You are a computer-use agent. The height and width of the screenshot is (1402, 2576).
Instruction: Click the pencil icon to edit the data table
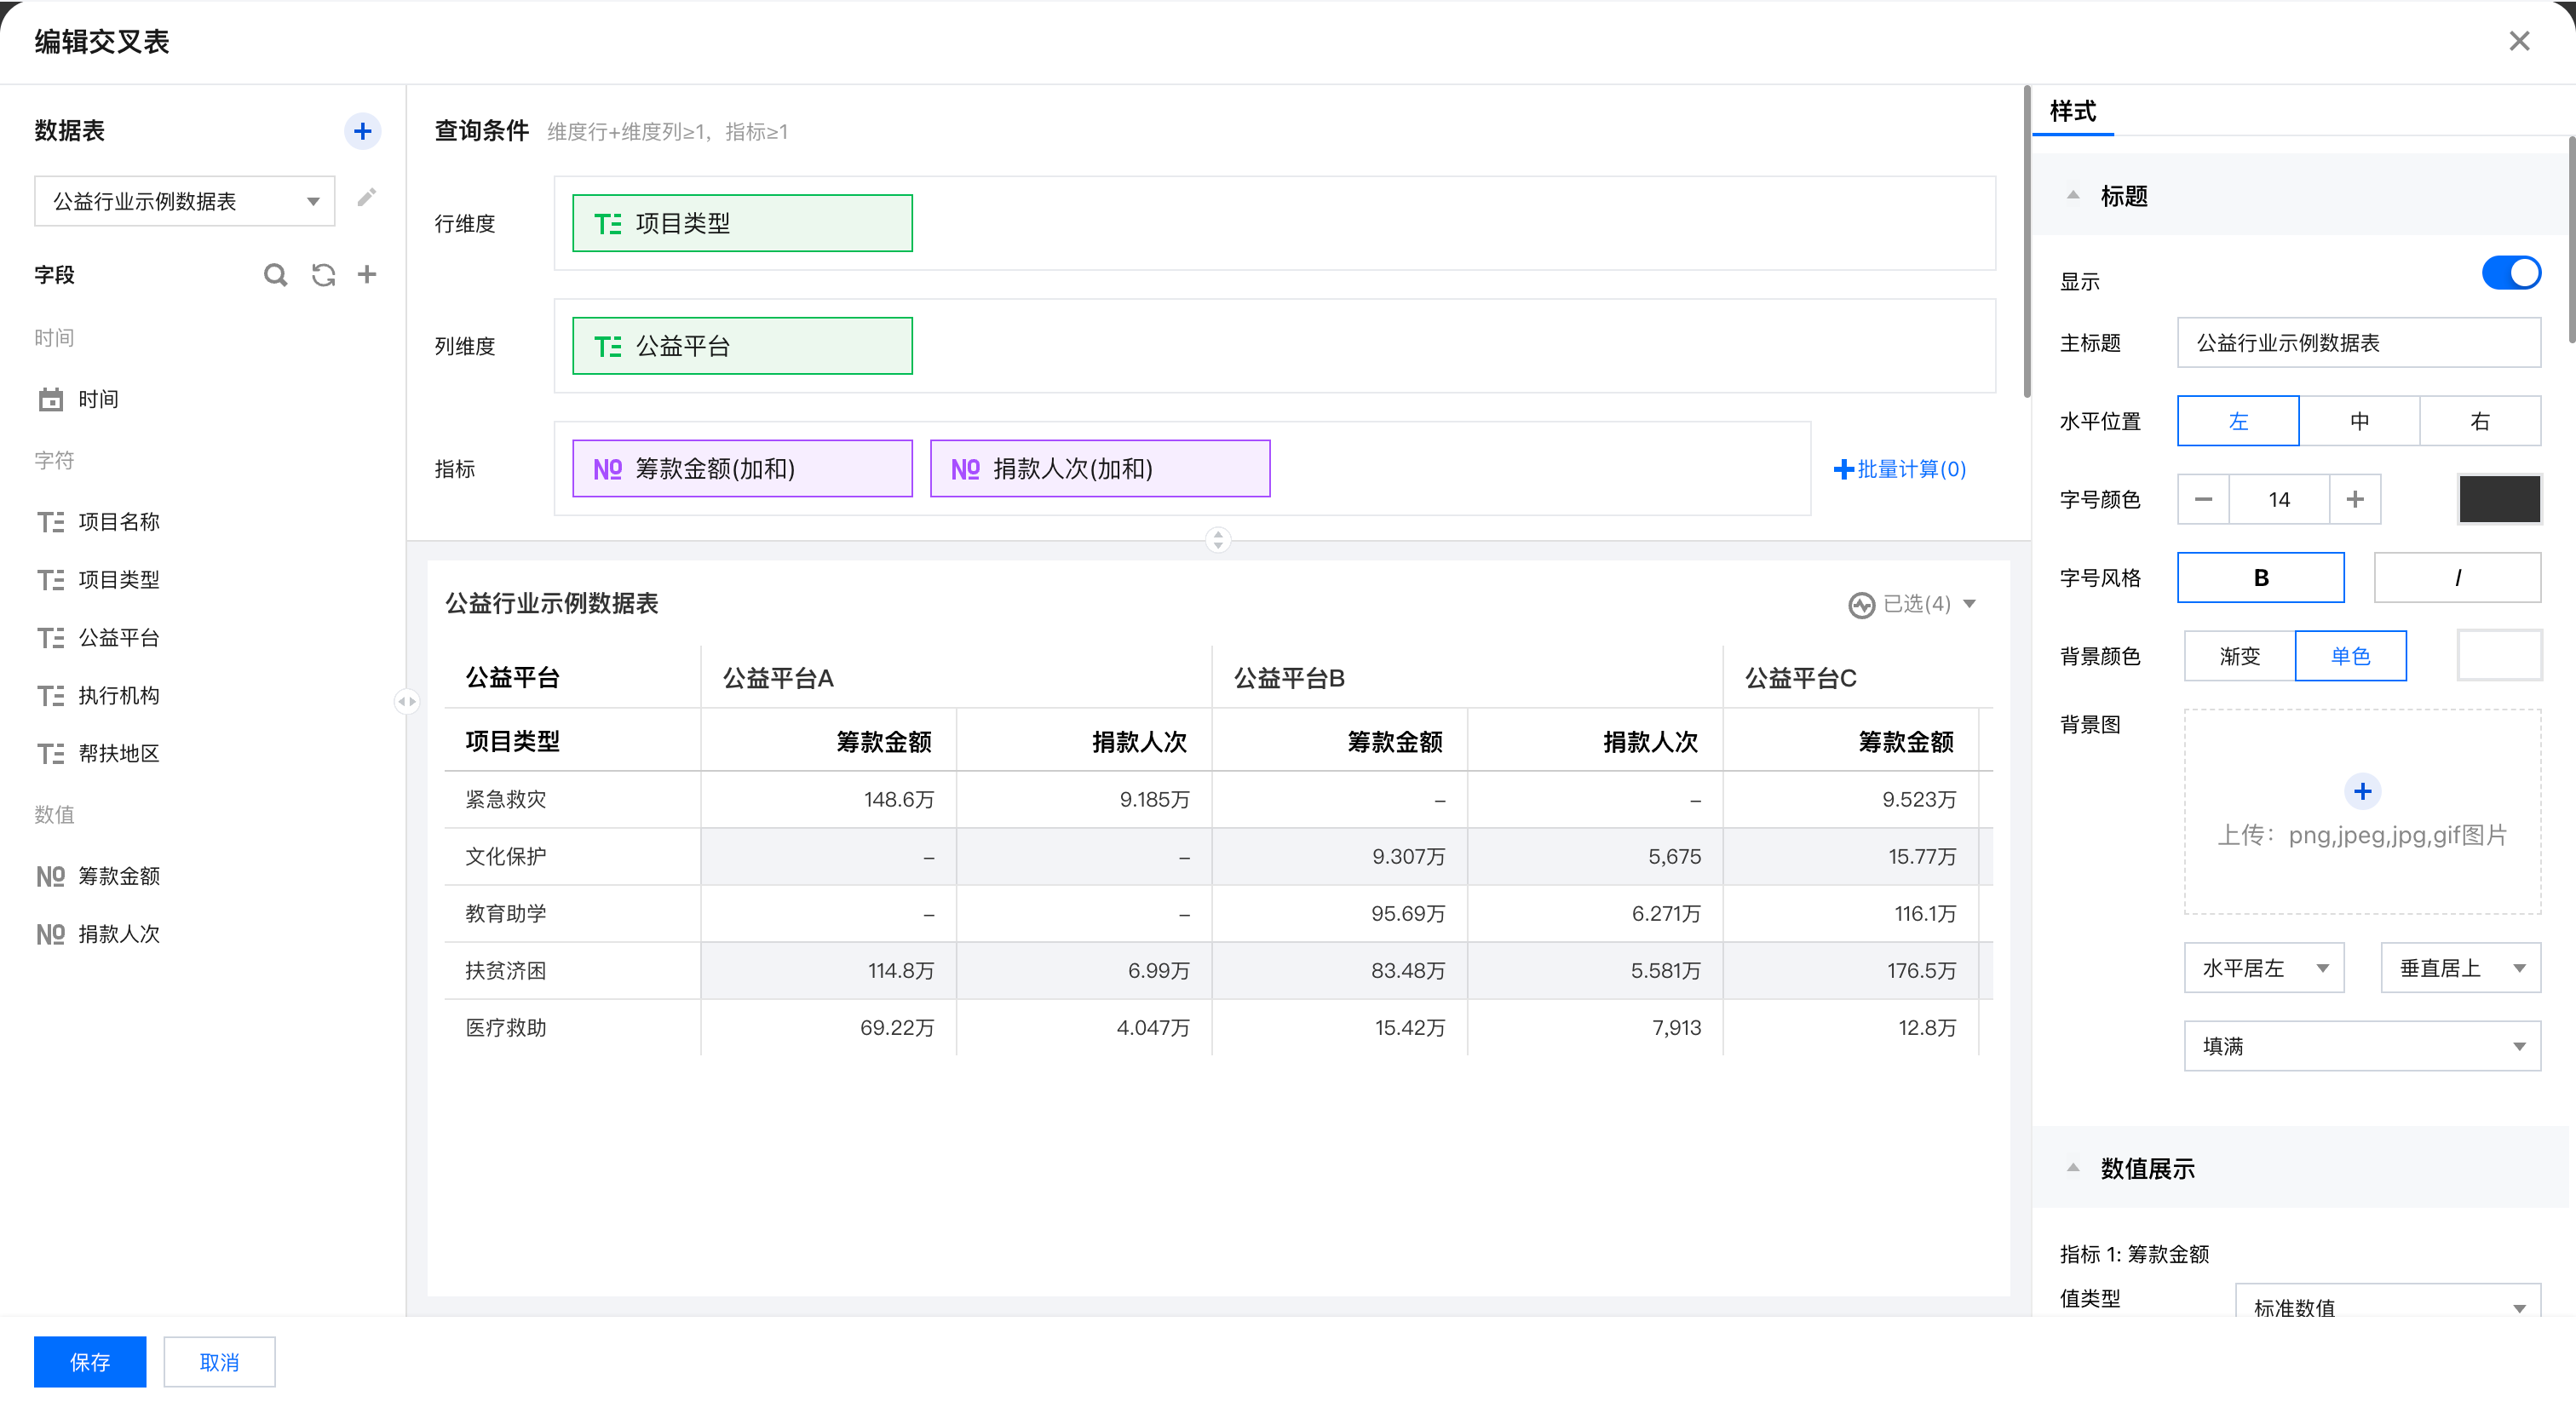(366, 198)
